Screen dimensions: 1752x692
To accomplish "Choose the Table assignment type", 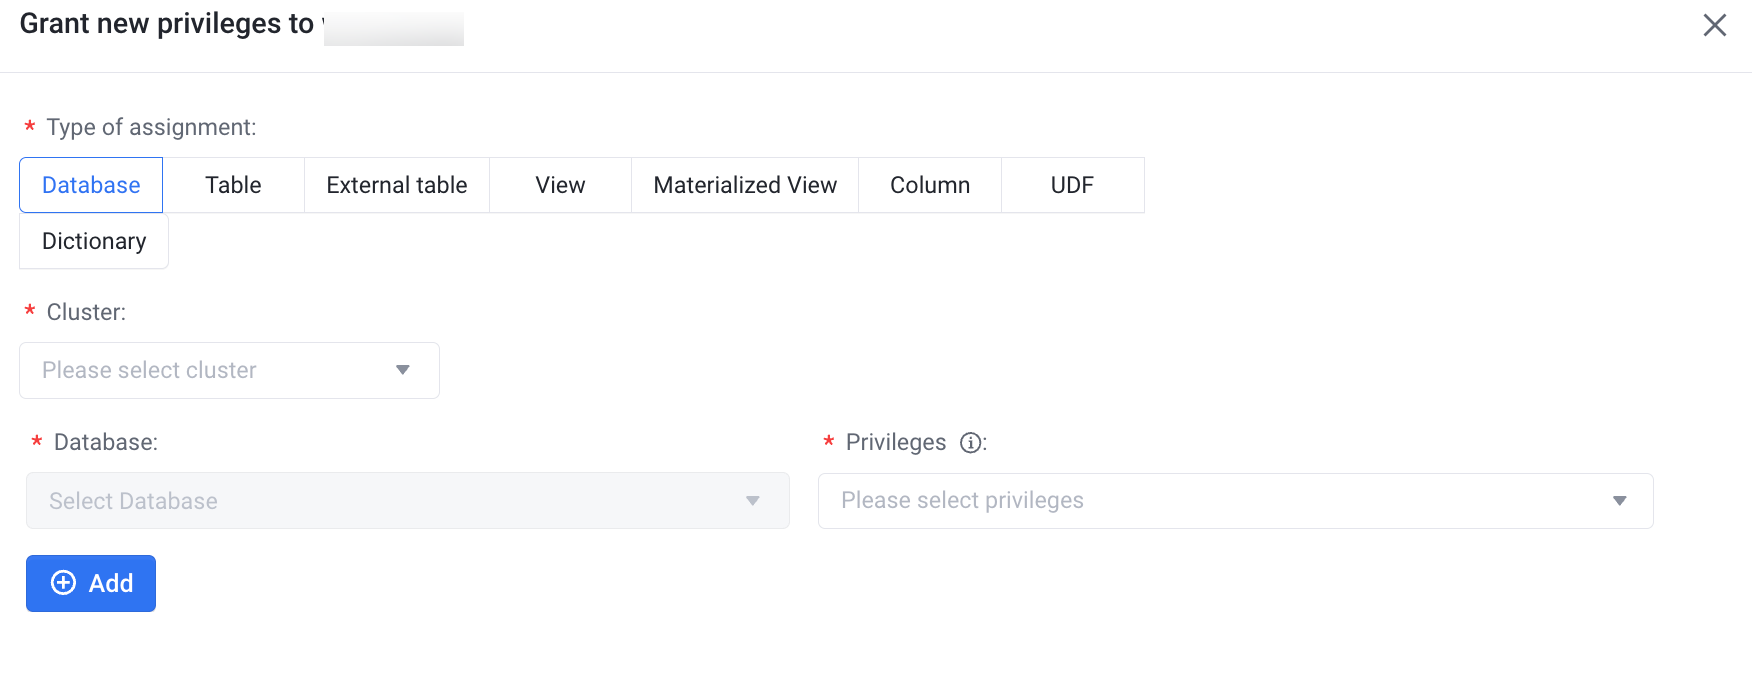I will [x=233, y=185].
